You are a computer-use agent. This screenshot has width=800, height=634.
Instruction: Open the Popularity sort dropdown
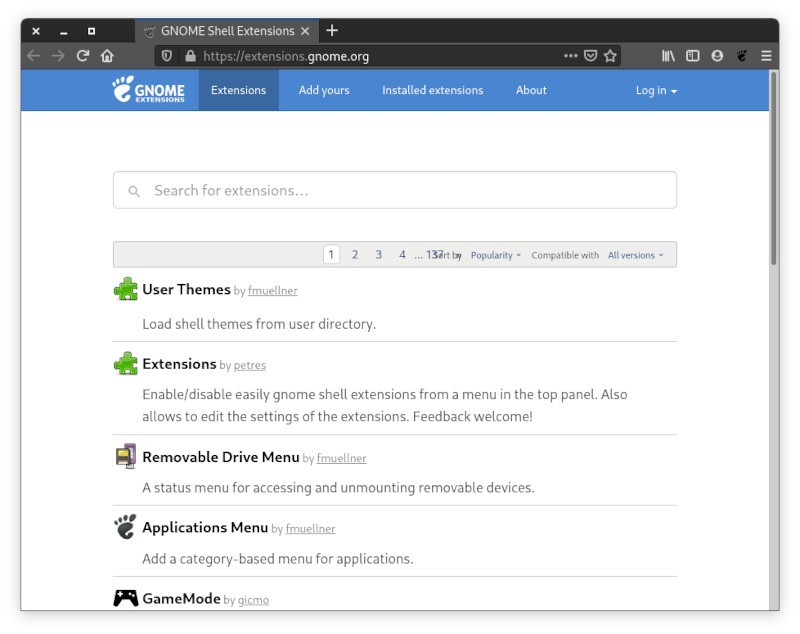[494, 255]
